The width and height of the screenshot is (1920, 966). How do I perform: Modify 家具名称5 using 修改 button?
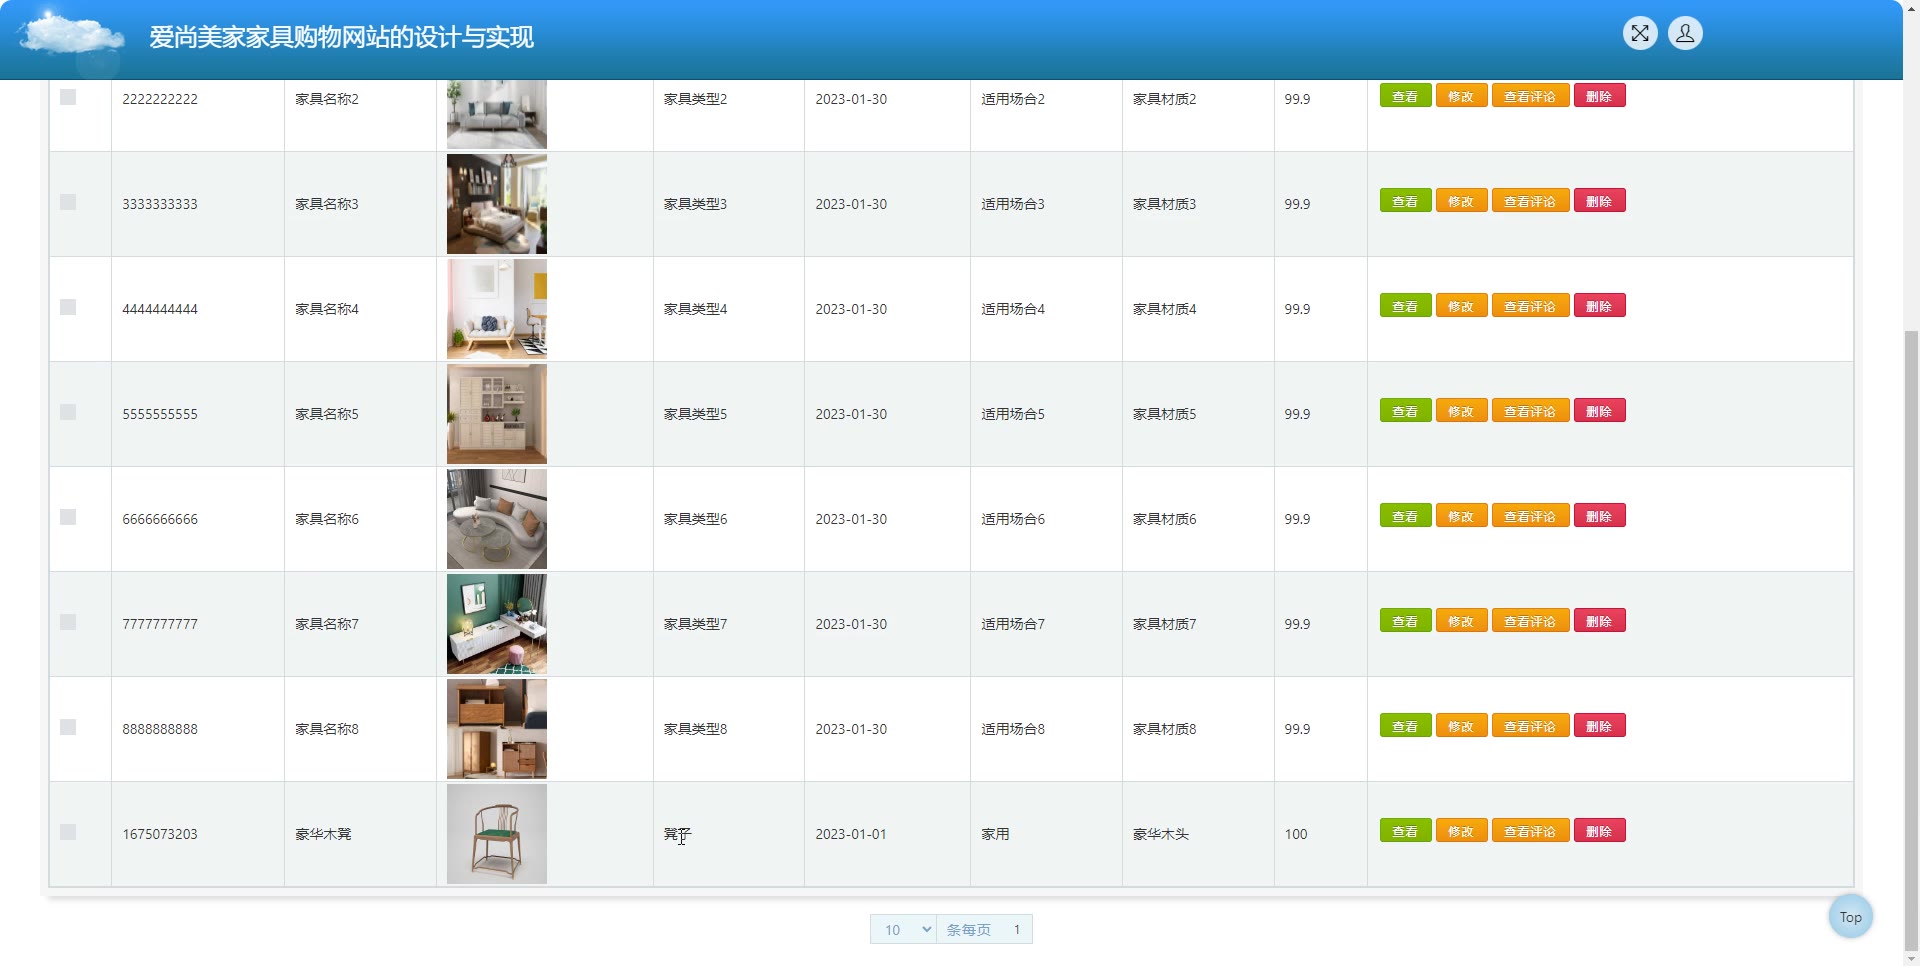point(1461,411)
